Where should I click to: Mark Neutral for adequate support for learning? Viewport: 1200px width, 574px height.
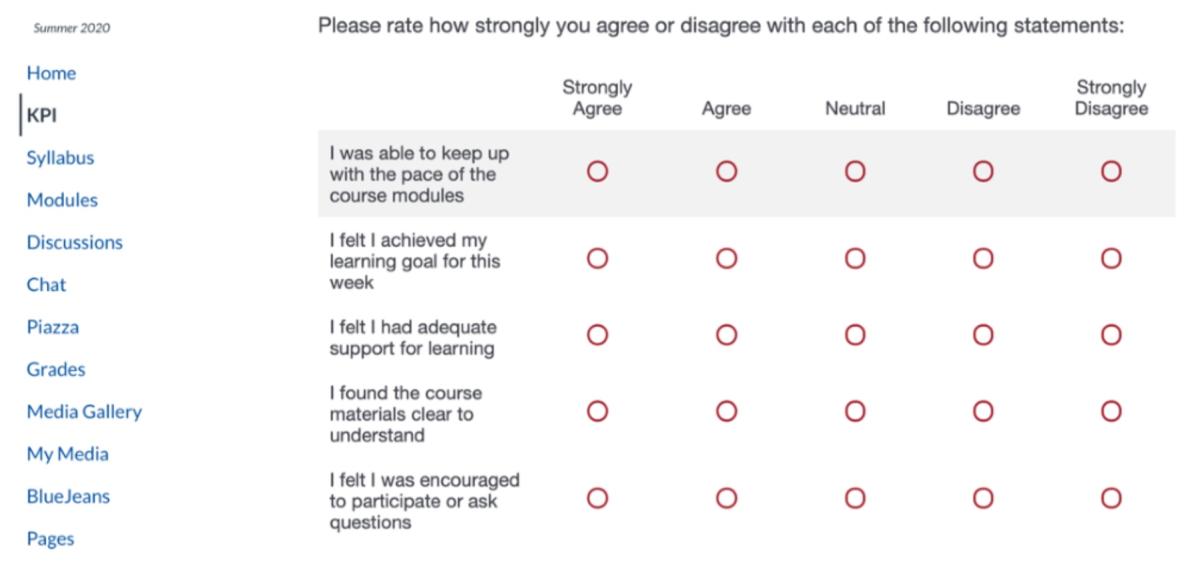[854, 335]
